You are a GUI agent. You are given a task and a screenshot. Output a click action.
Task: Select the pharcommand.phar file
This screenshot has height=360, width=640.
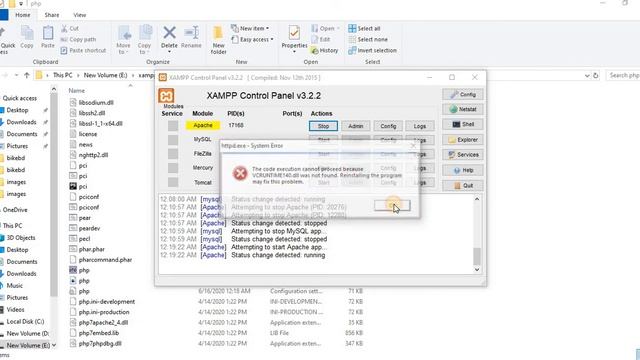pyautogui.click(x=105, y=260)
